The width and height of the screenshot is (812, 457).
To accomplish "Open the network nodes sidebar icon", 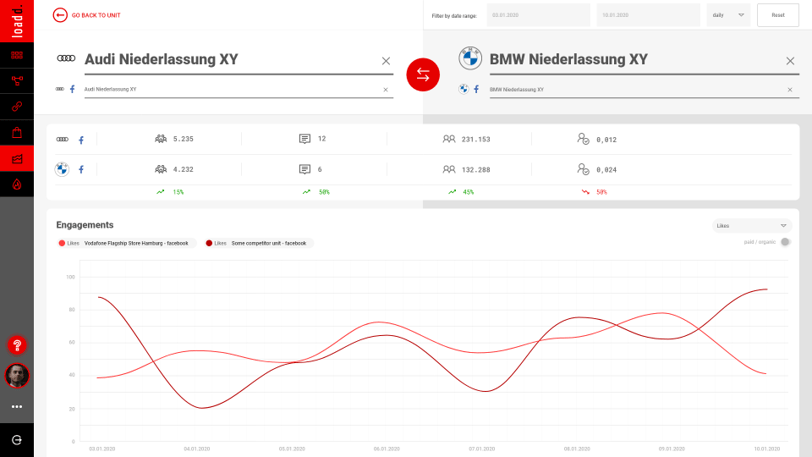I will [17, 81].
